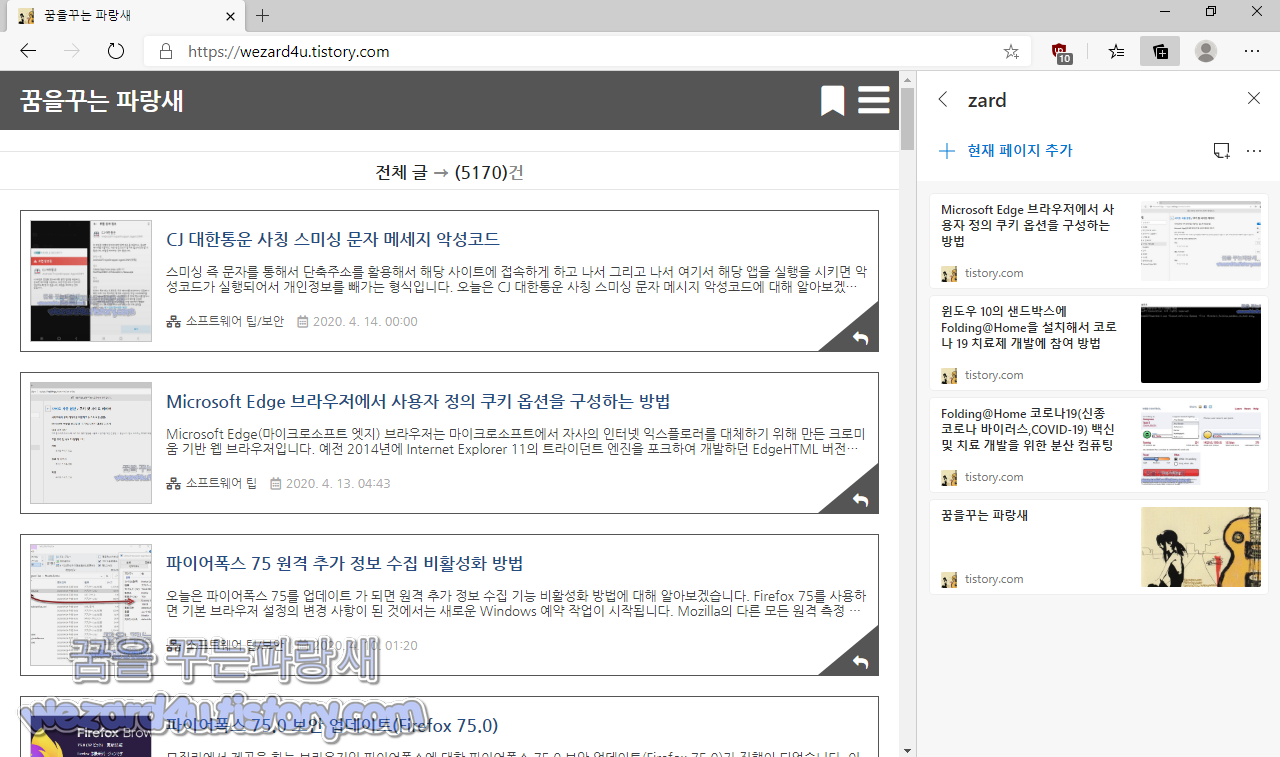Click the zard collection title
The image size is (1280, 757).
coord(987,100)
